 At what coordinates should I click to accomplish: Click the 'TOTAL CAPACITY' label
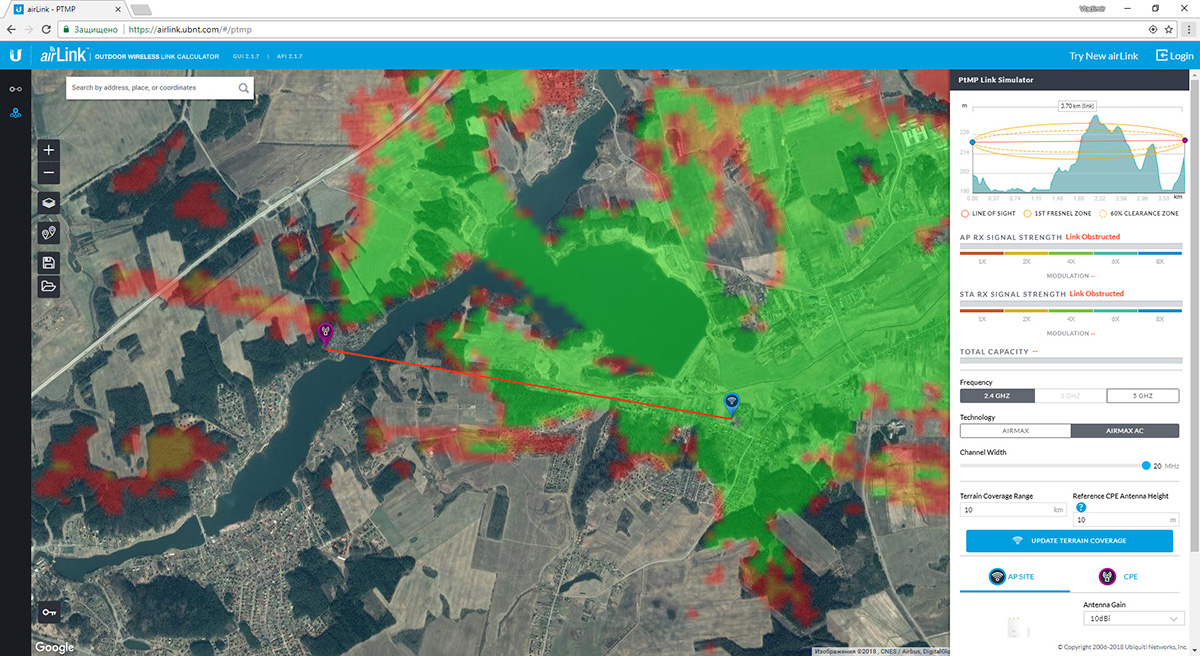click(994, 352)
